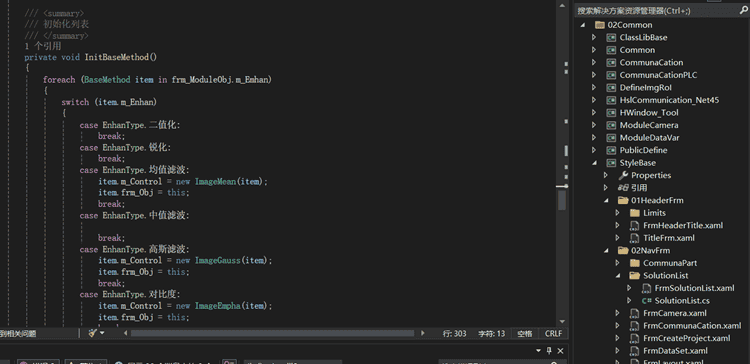Open the code cleanup brush icon
The width and height of the screenshot is (750, 364).
[x=93, y=333]
